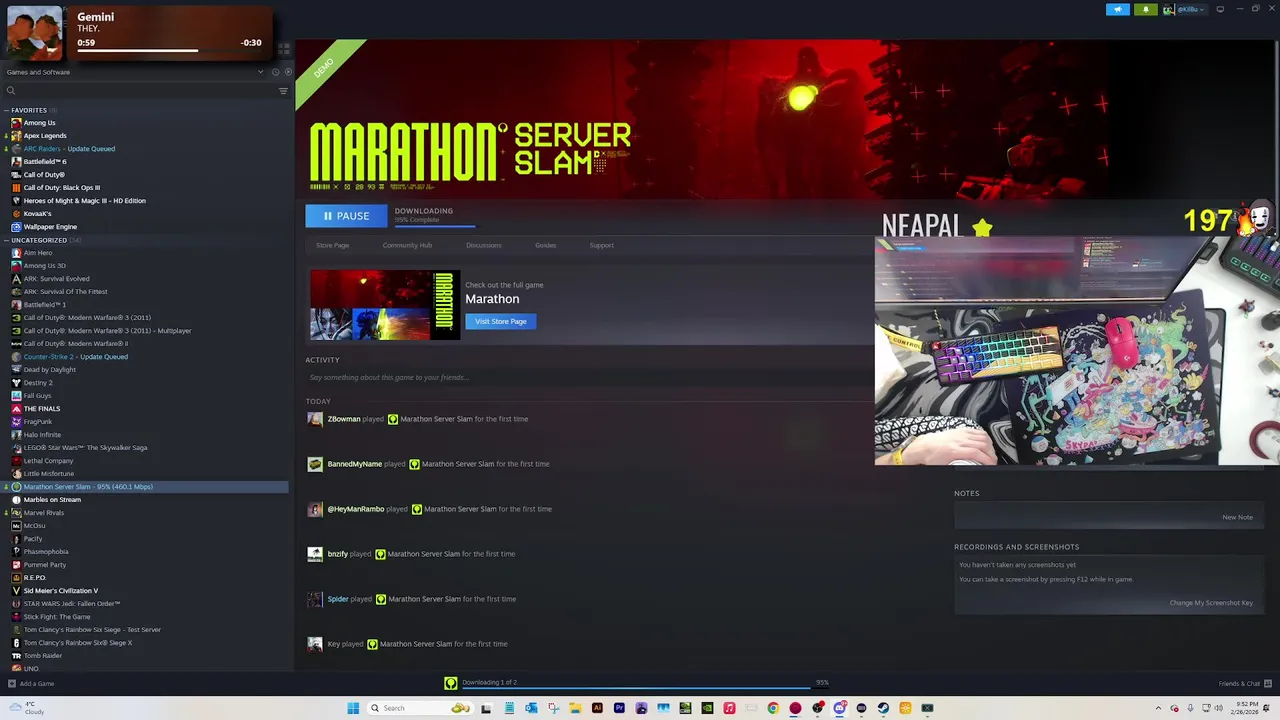
Task: Open @HeyManRambo's profile link
Action: coord(356,509)
